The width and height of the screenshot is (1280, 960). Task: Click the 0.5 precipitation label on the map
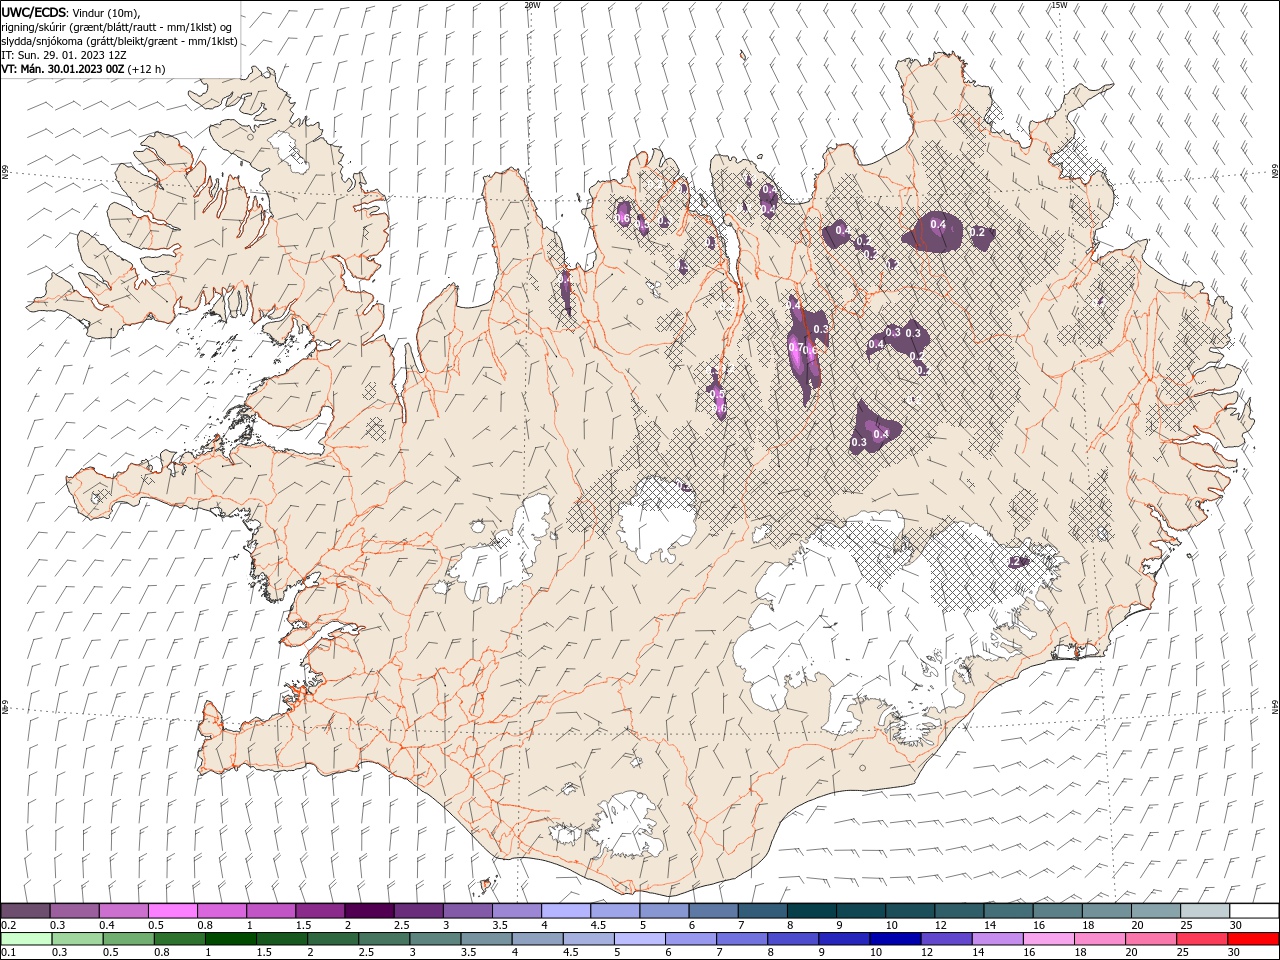(x=717, y=393)
